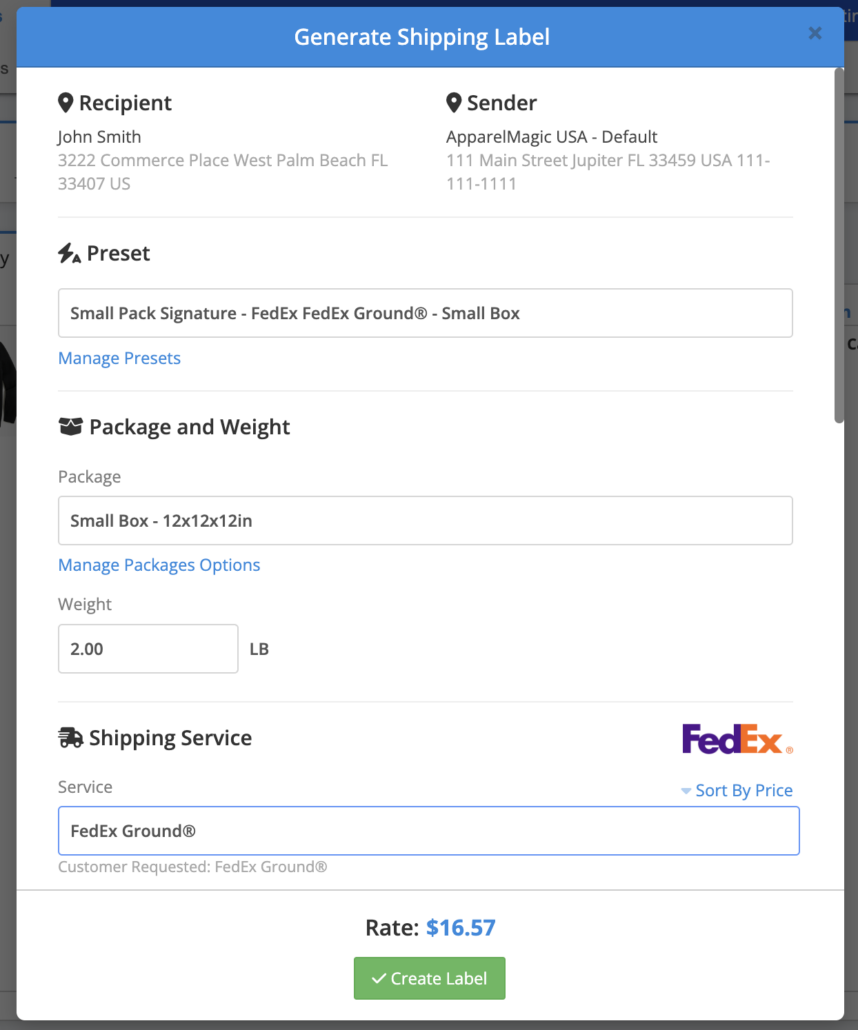Click the Sender location pin icon
Screen dimensions: 858x1030
[454, 103]
